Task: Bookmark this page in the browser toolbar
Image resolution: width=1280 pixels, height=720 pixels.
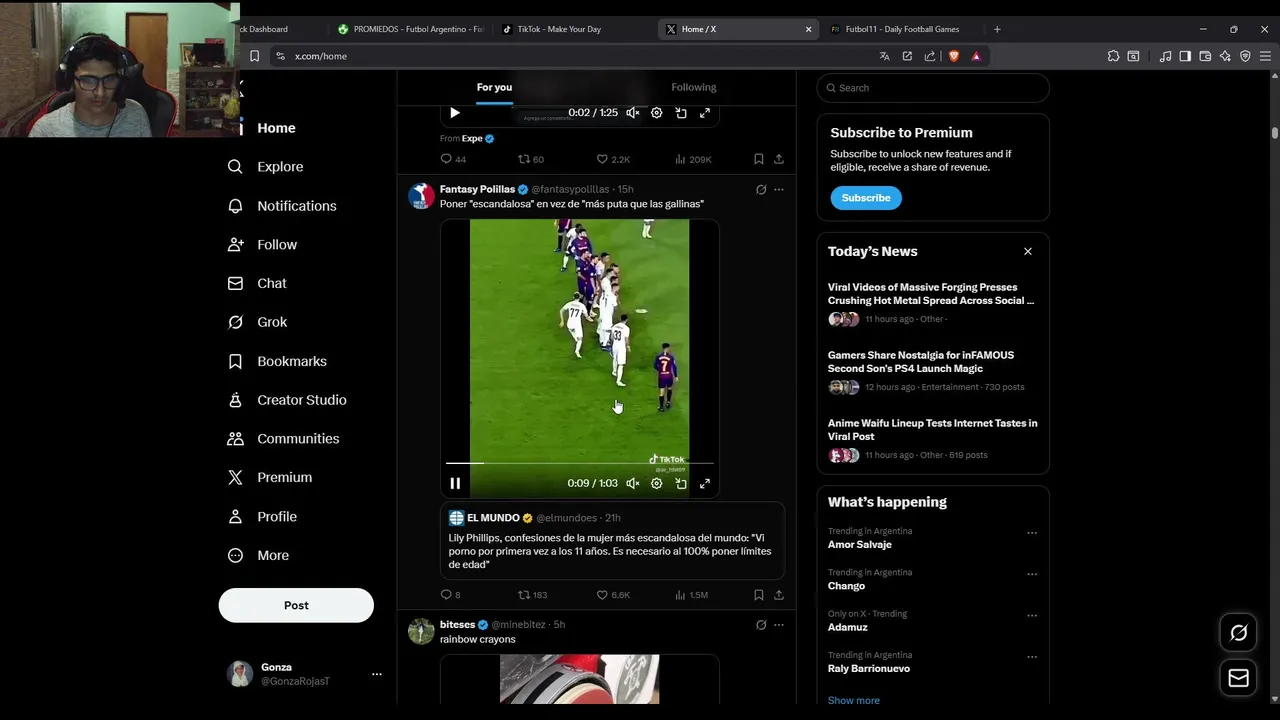Action: click(x=254, y=57)
